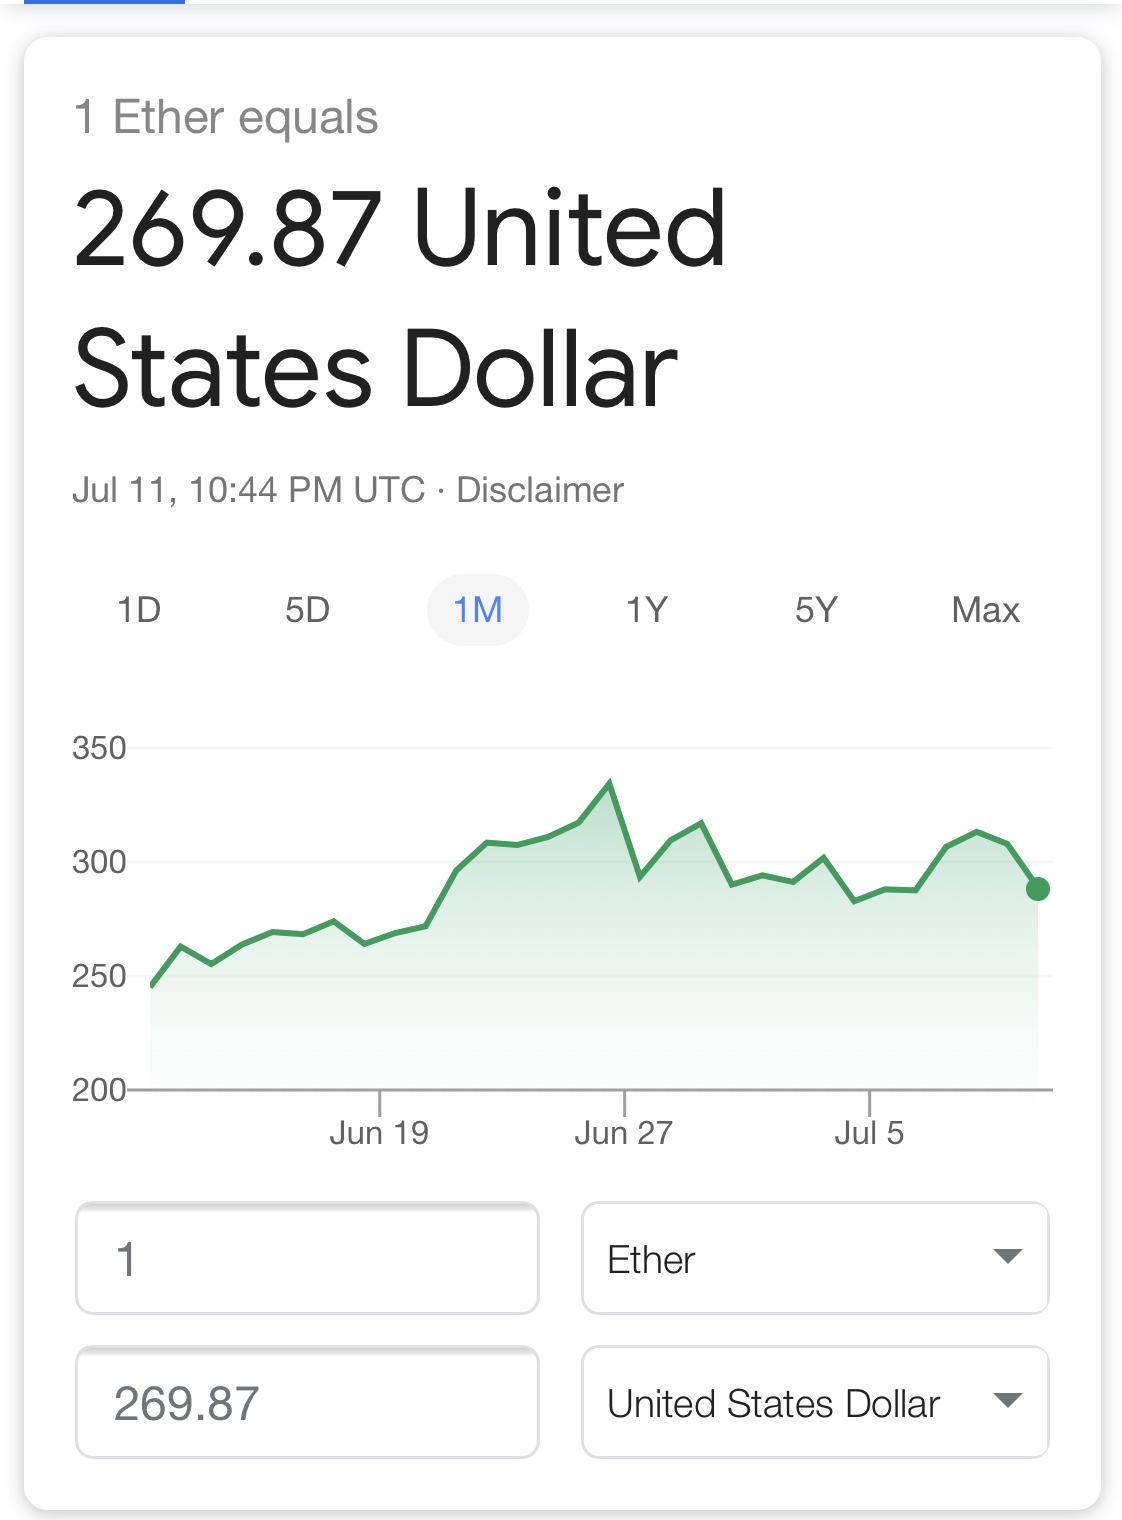Select the 1D time range tab
Screen dimensions: 1122x1520
(139, 610)
